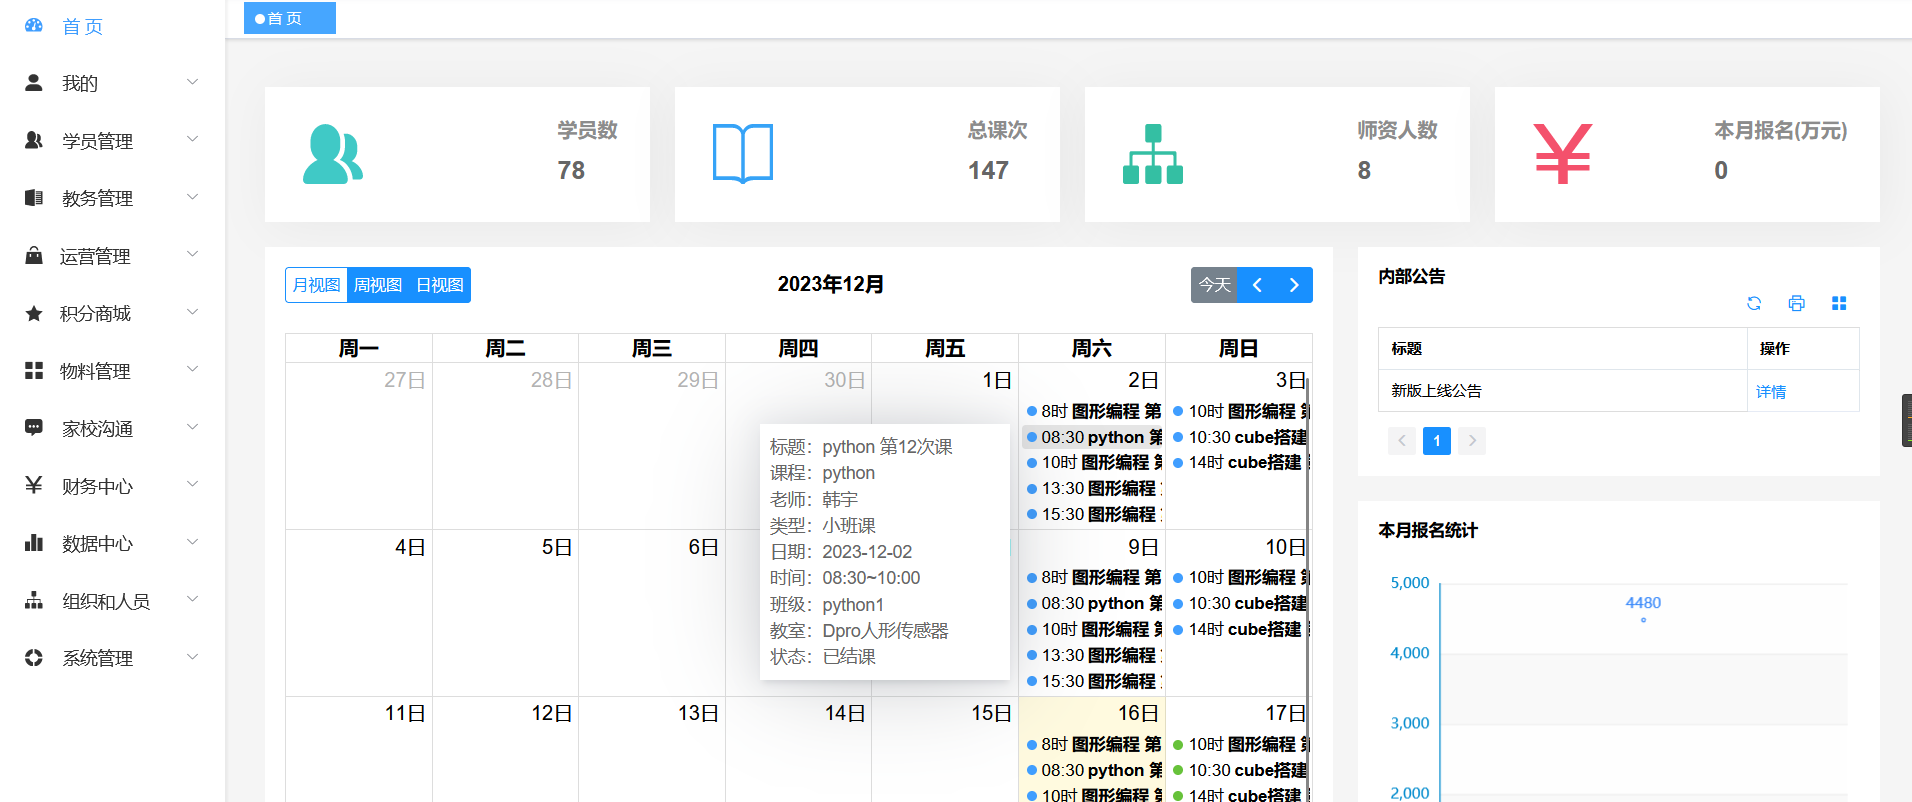Image resolution: width=1912 pixels, height=802 pixels.
Task: Click the 2023年12月 calendar title
Action: click(831, 284)
